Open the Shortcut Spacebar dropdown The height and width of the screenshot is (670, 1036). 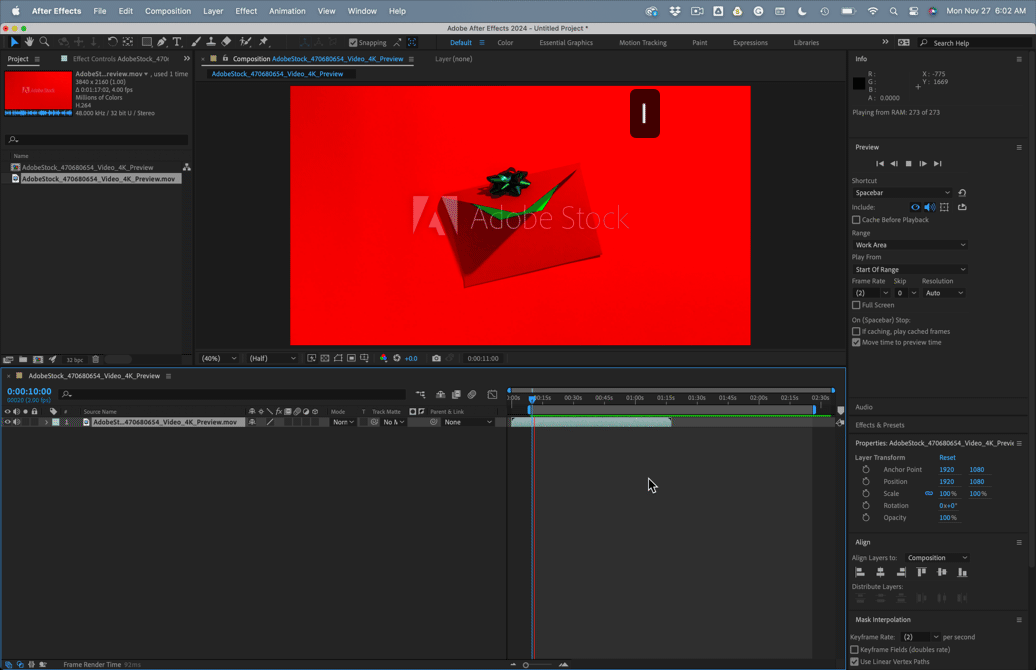[x=902, y=193]
